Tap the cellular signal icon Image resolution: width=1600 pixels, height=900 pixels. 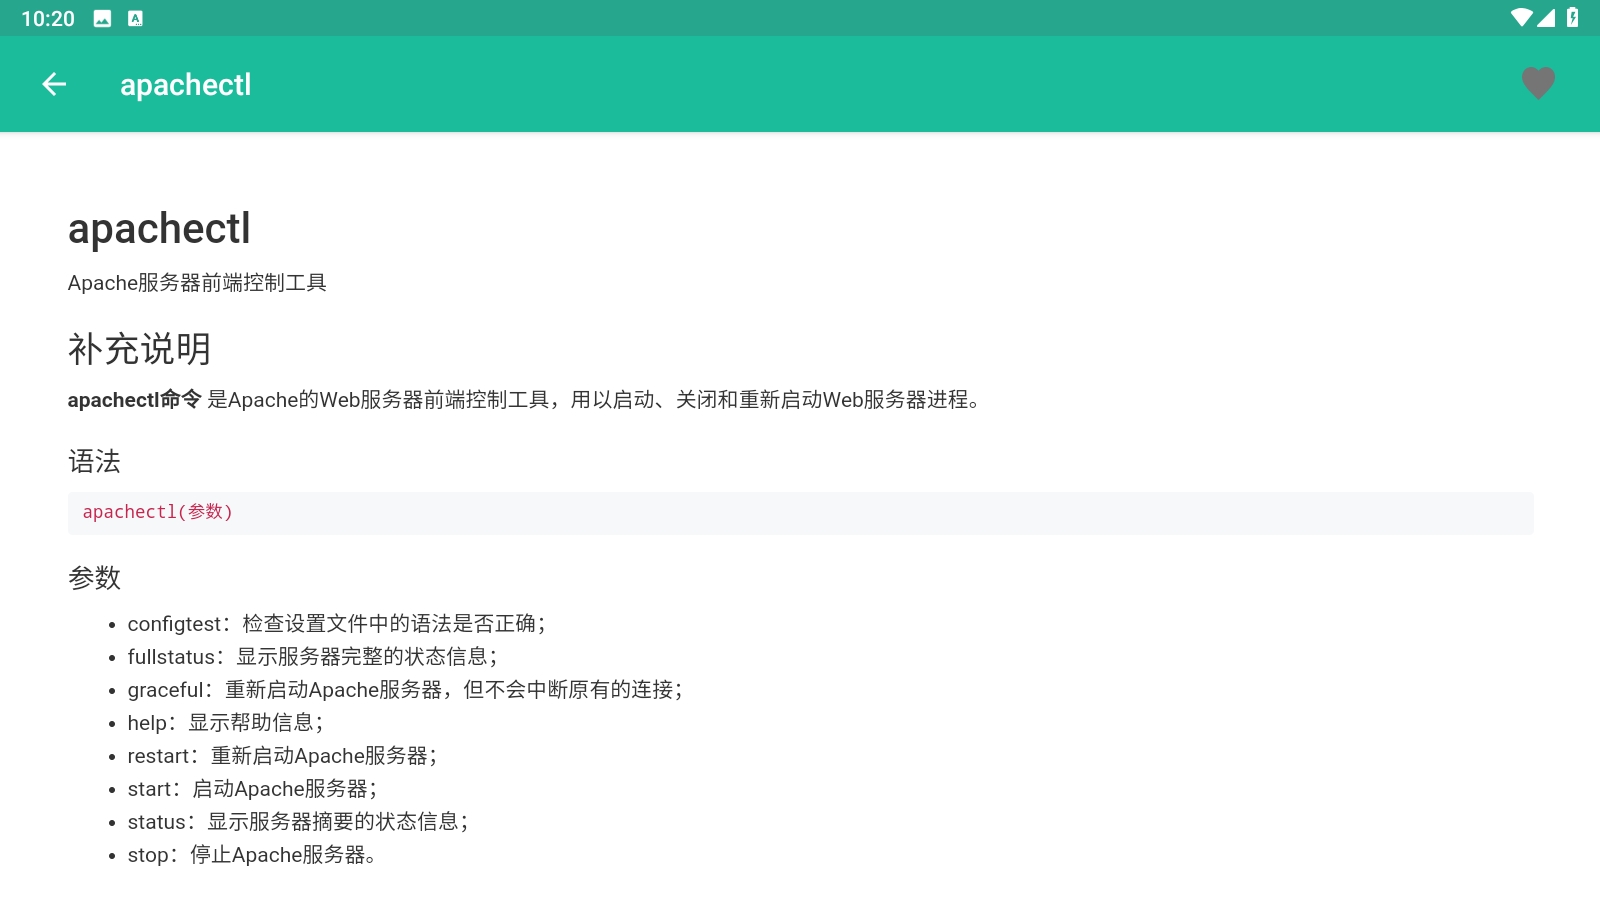coord(1546,18)
